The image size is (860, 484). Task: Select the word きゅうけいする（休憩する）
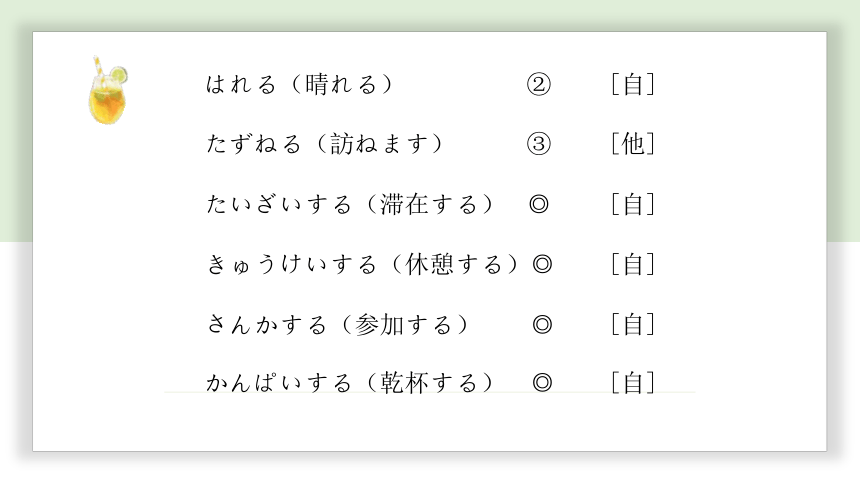[363, 264]
